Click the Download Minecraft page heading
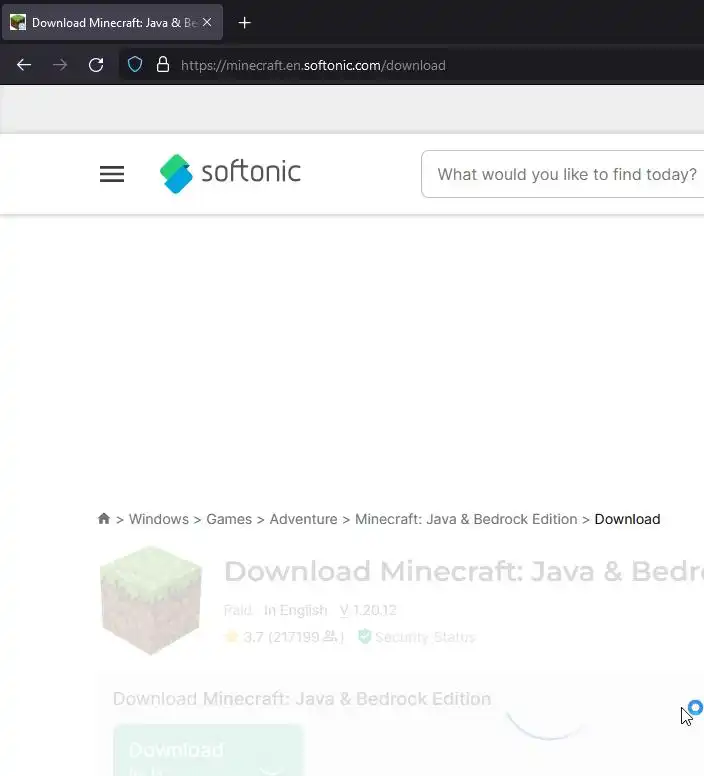704x776 pixels. [464, 571]
